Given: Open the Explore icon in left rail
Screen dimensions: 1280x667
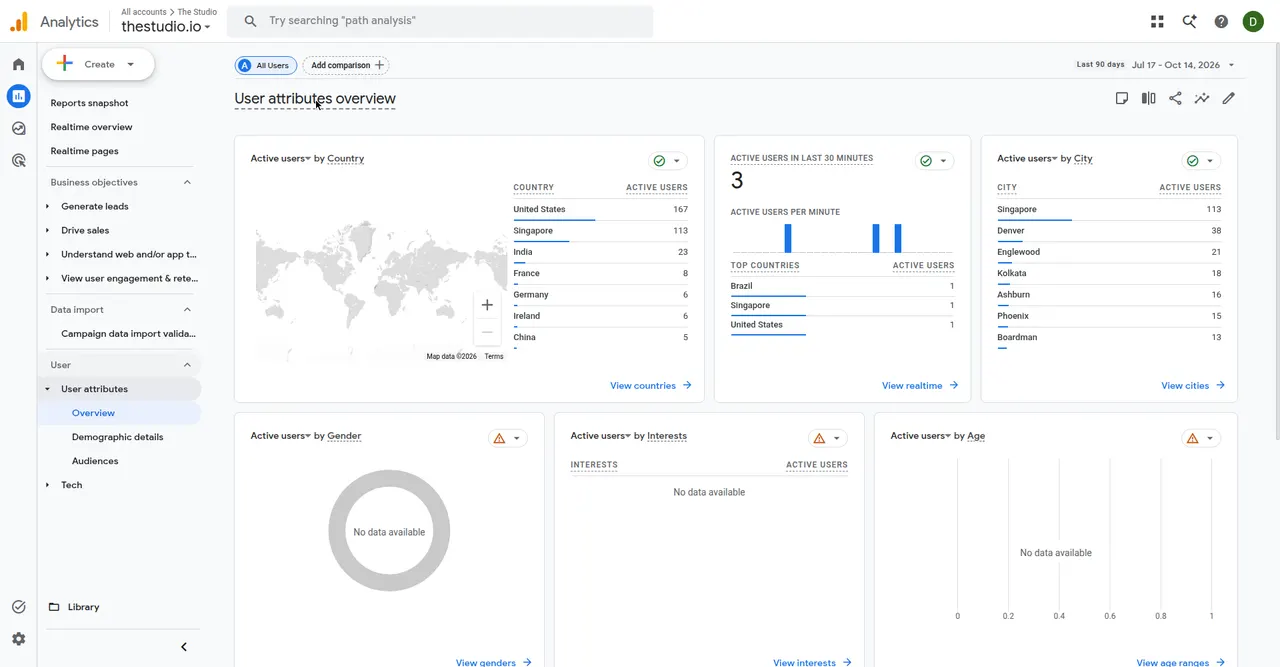Looking at the screenshot, I should [18, 128].
